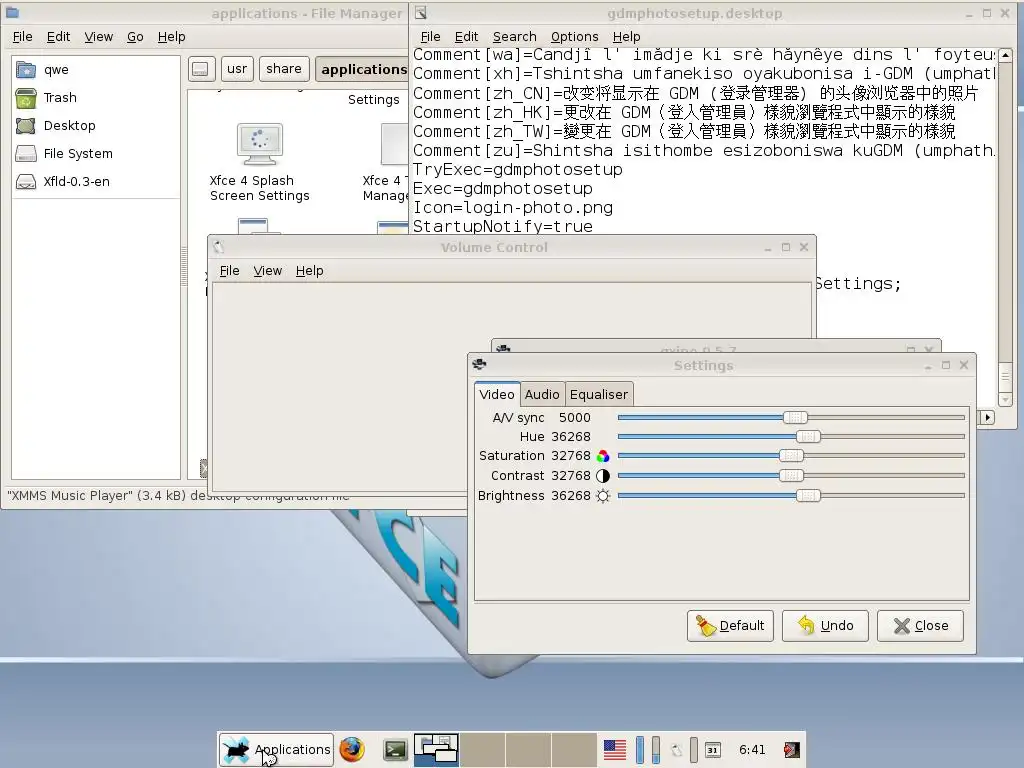This screenshot has width=1024, height=768.
Task: Click the text editor horizontal scroll-right arrow
Action: pos(987,417)
